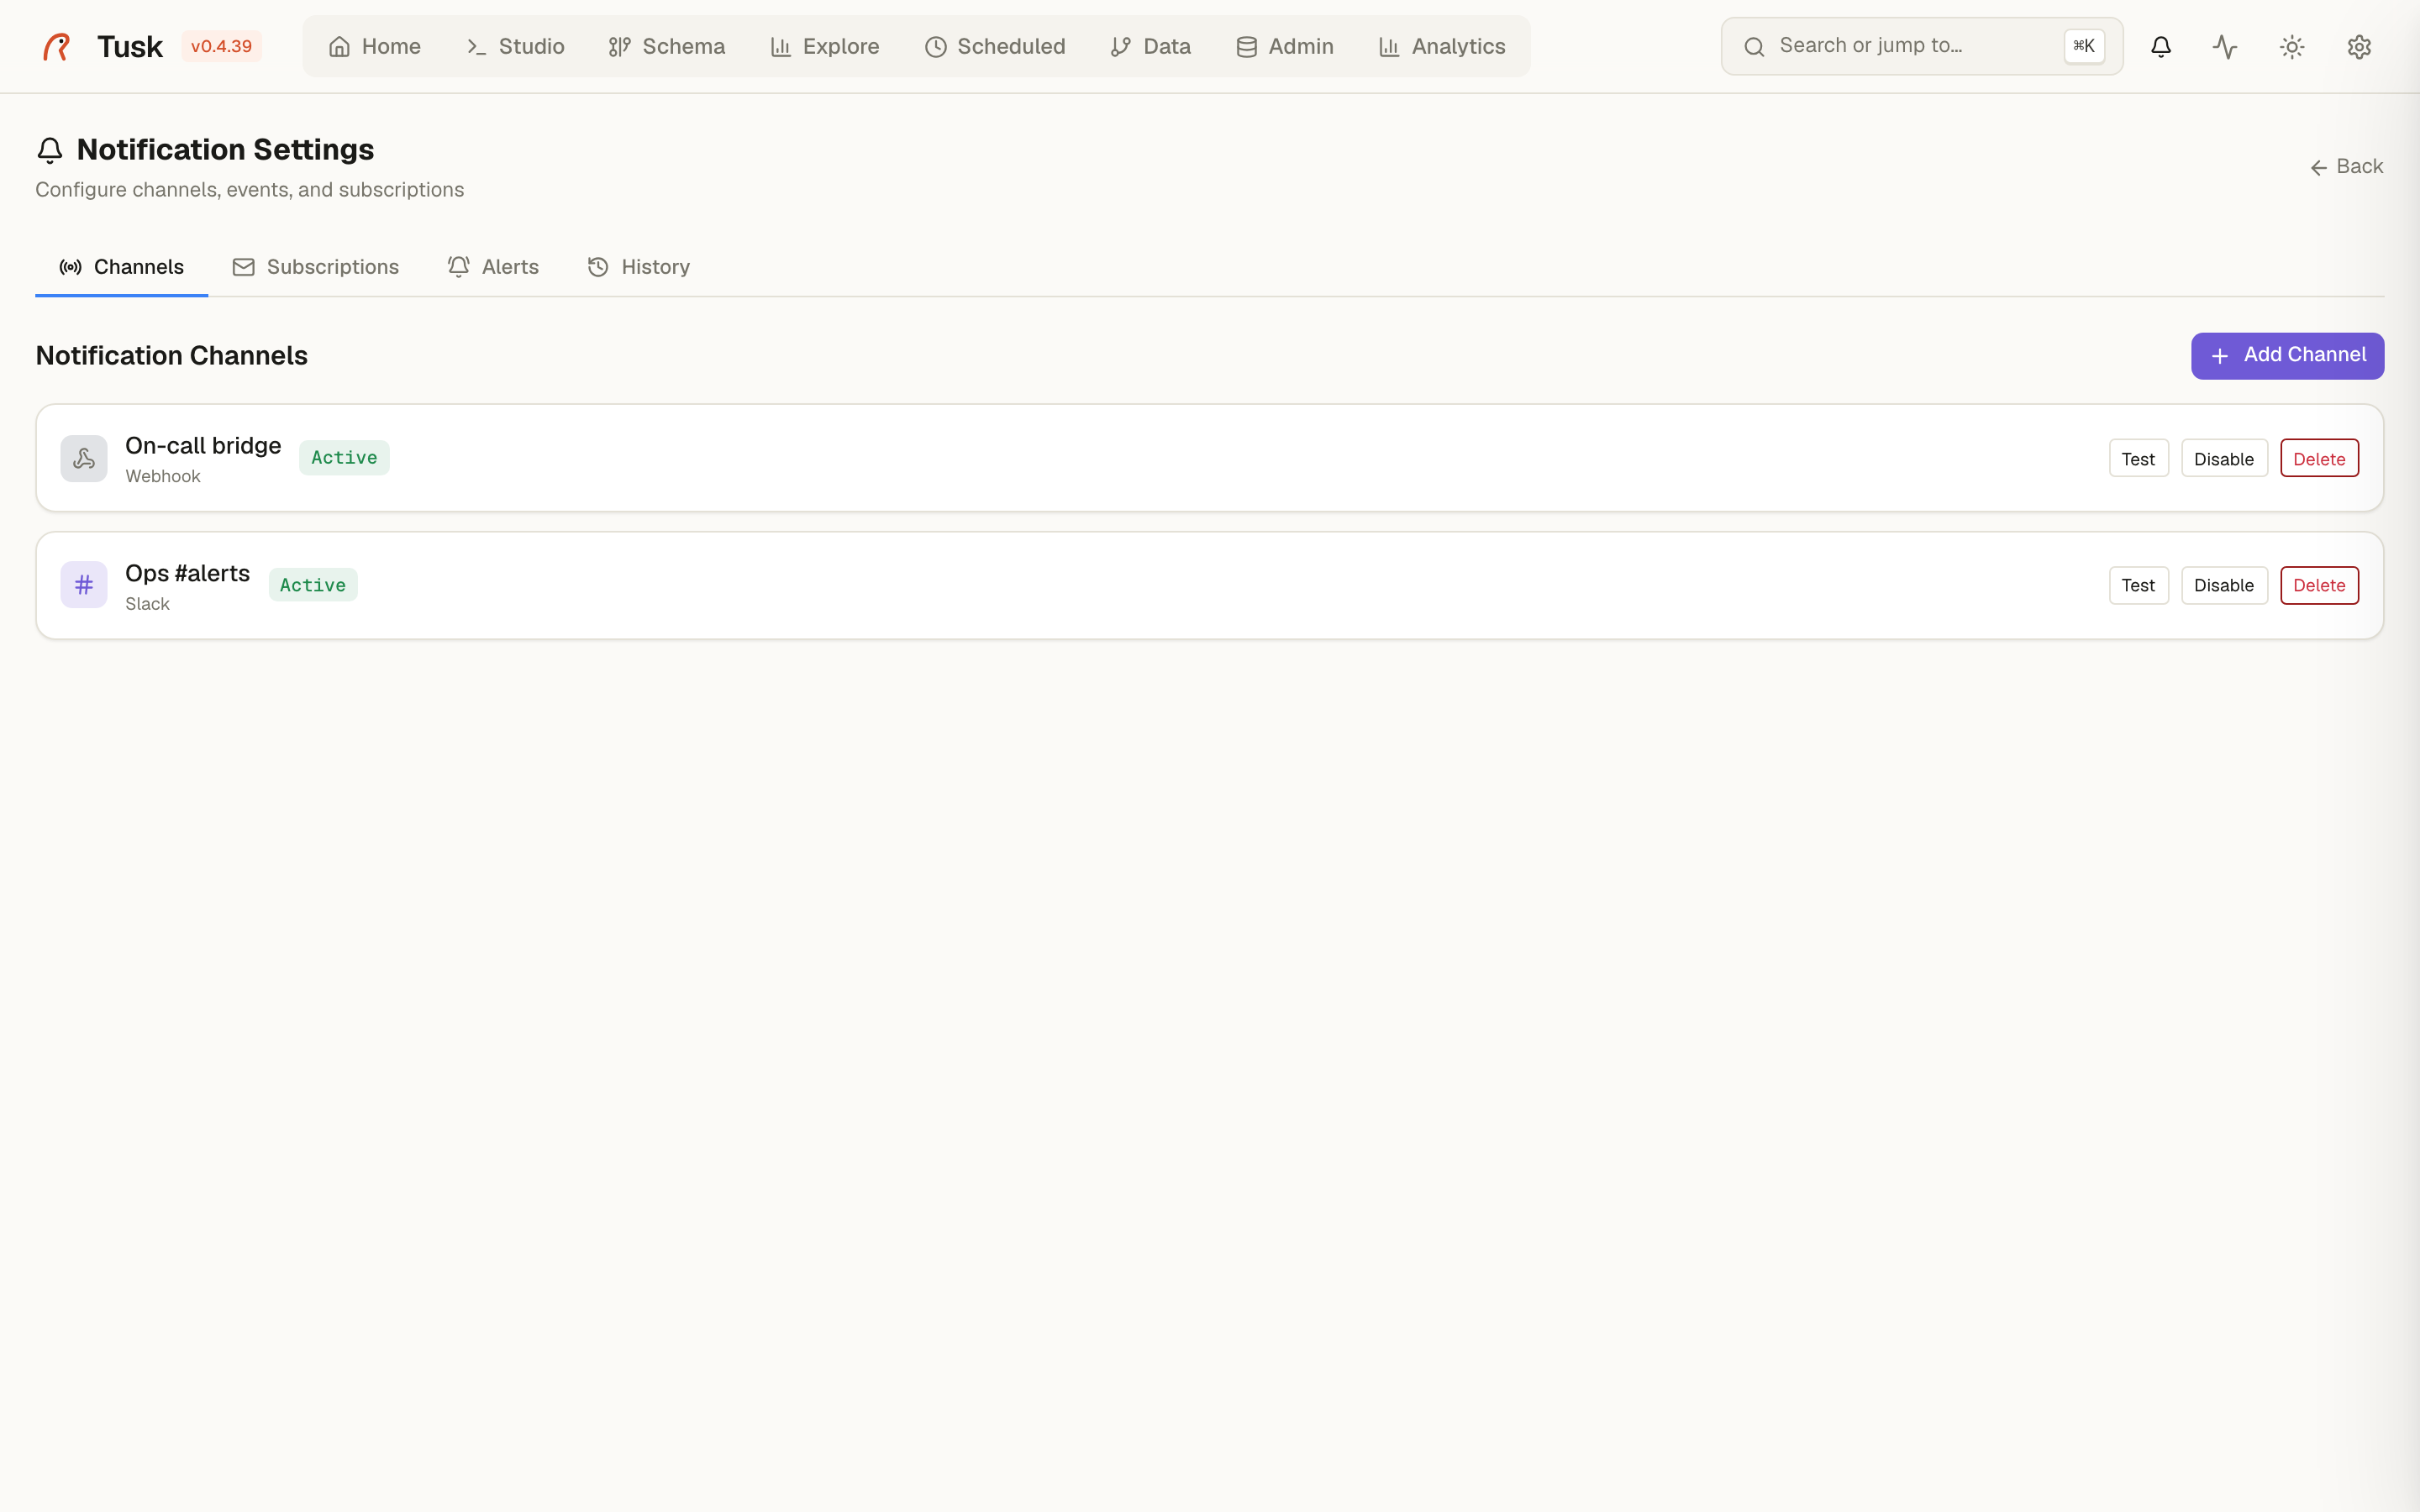Click the Webhook type label
Viewport: 2420px width, 1512px height.
163,477
